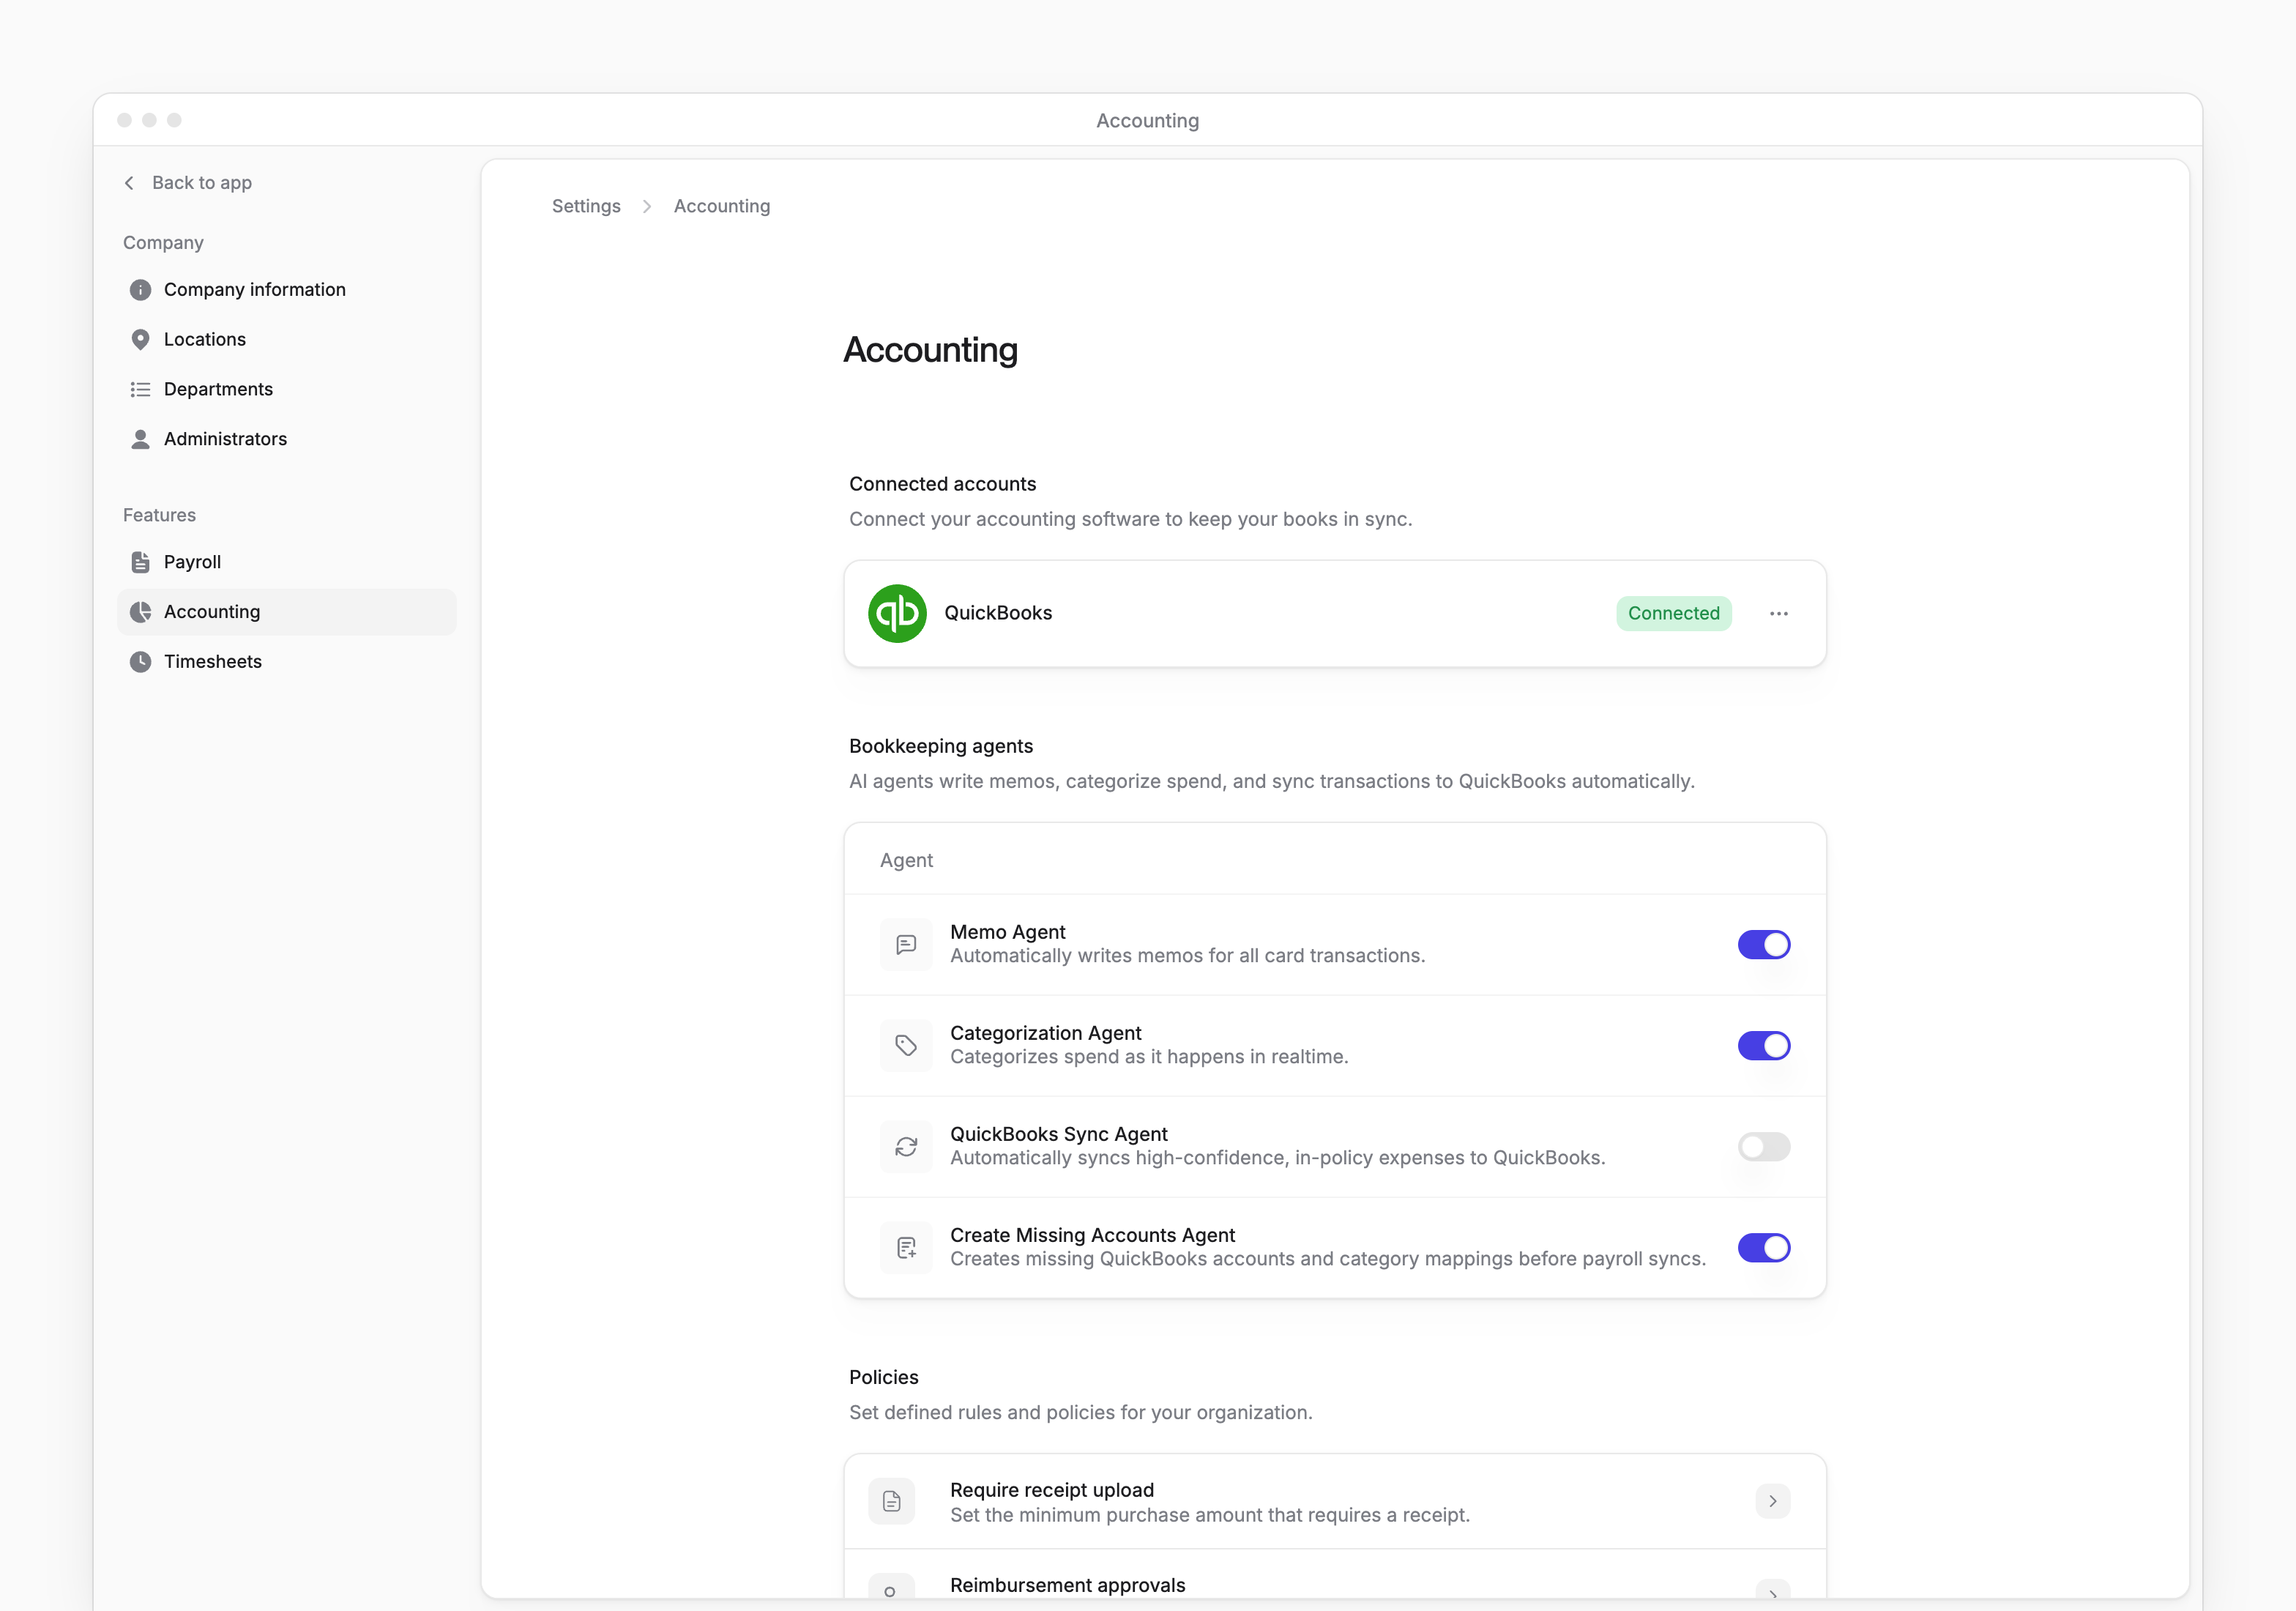The image size is (2296, 1611).
Task: Open Payroll feature settings
Action: pyautogui.click(x=287, y=562)
